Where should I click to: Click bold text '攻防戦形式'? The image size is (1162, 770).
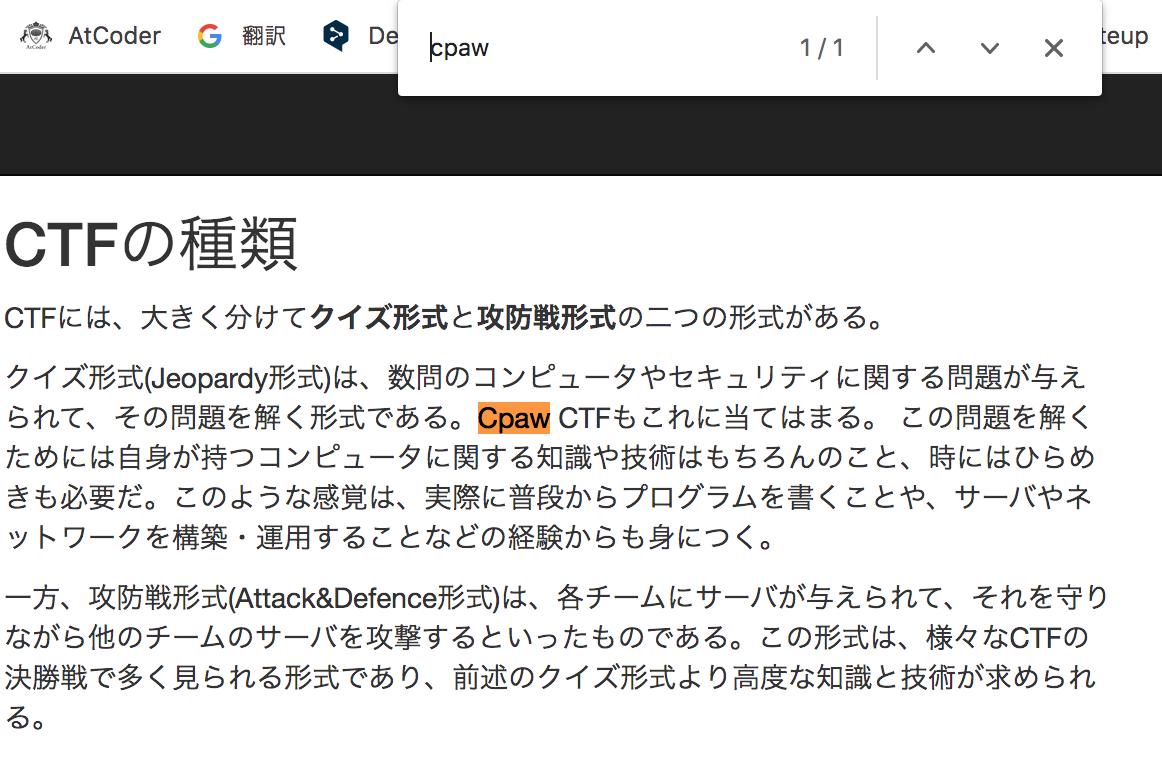tap(547, 317)
